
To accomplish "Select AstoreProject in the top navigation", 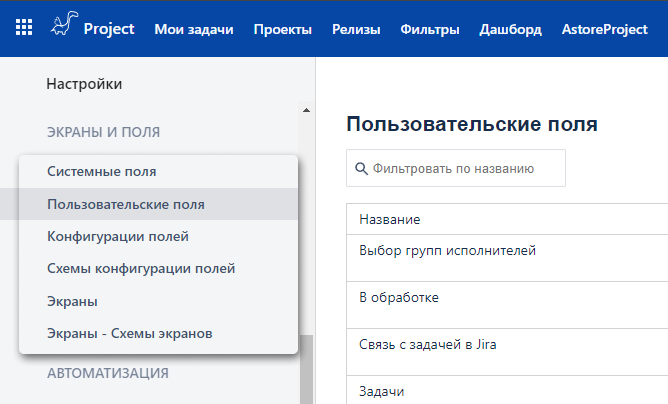I will (x=605, y=29).
